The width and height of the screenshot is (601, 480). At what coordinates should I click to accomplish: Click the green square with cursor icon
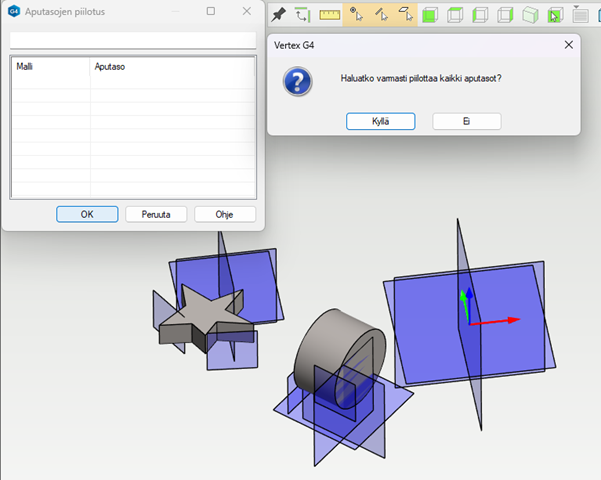556,15
